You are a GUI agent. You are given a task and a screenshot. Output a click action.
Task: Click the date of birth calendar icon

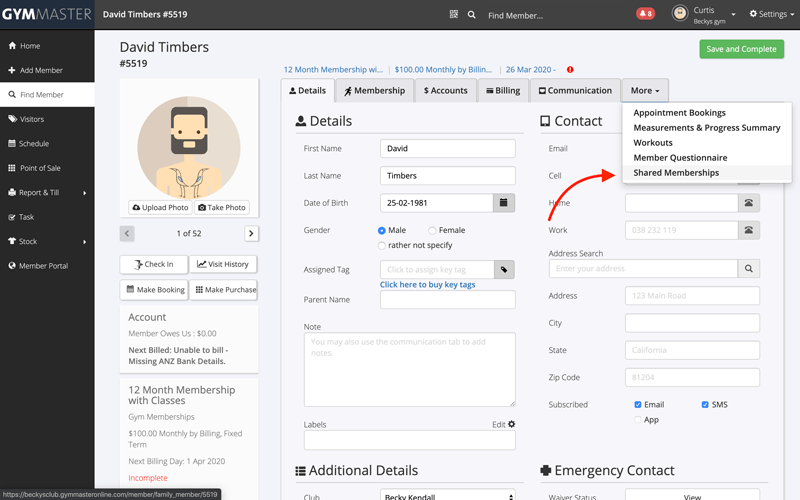click(505, 203)
